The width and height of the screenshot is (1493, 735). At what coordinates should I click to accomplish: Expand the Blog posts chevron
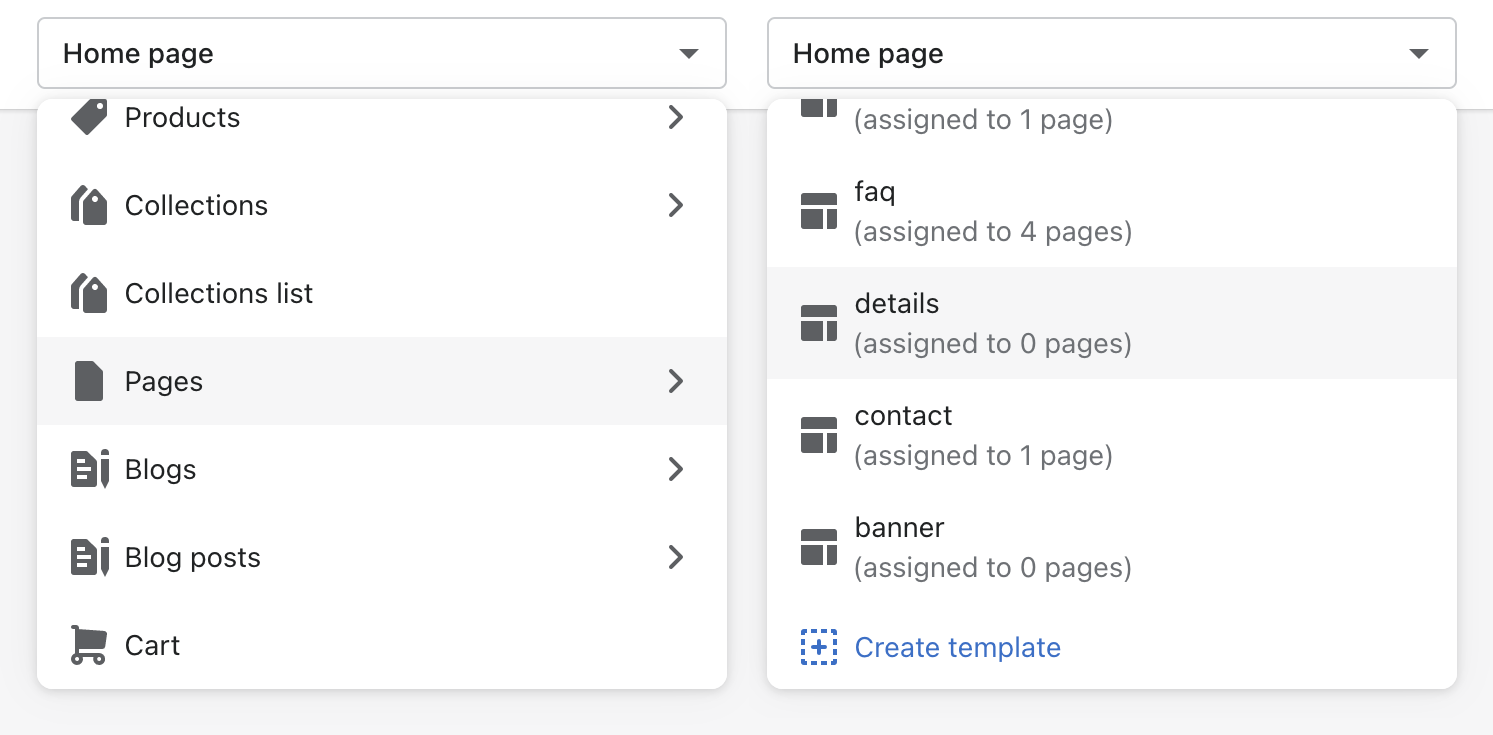tap(676, 558)
